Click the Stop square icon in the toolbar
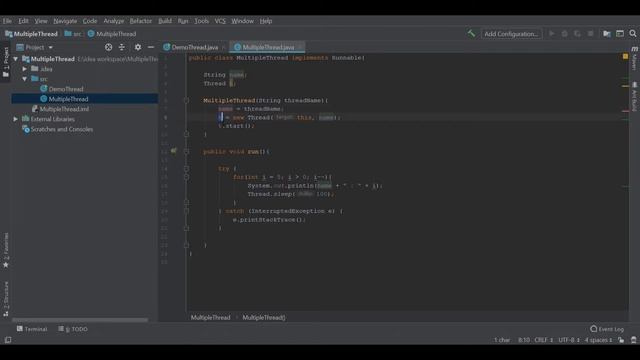Viewport: 640px width, 360px height. click(590, 33)
